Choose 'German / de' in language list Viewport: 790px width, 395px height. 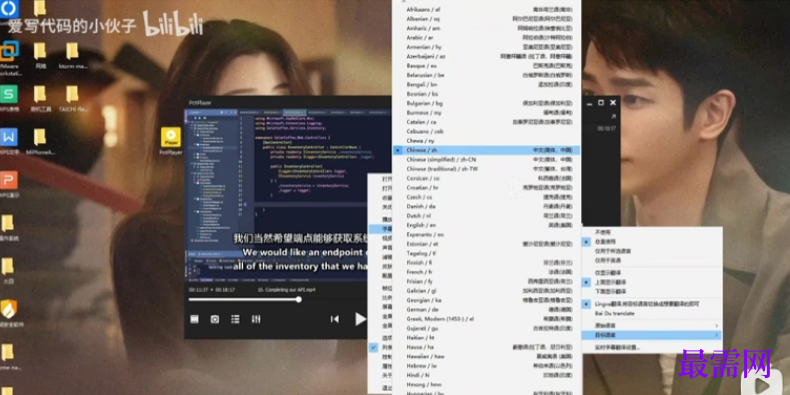487,309
